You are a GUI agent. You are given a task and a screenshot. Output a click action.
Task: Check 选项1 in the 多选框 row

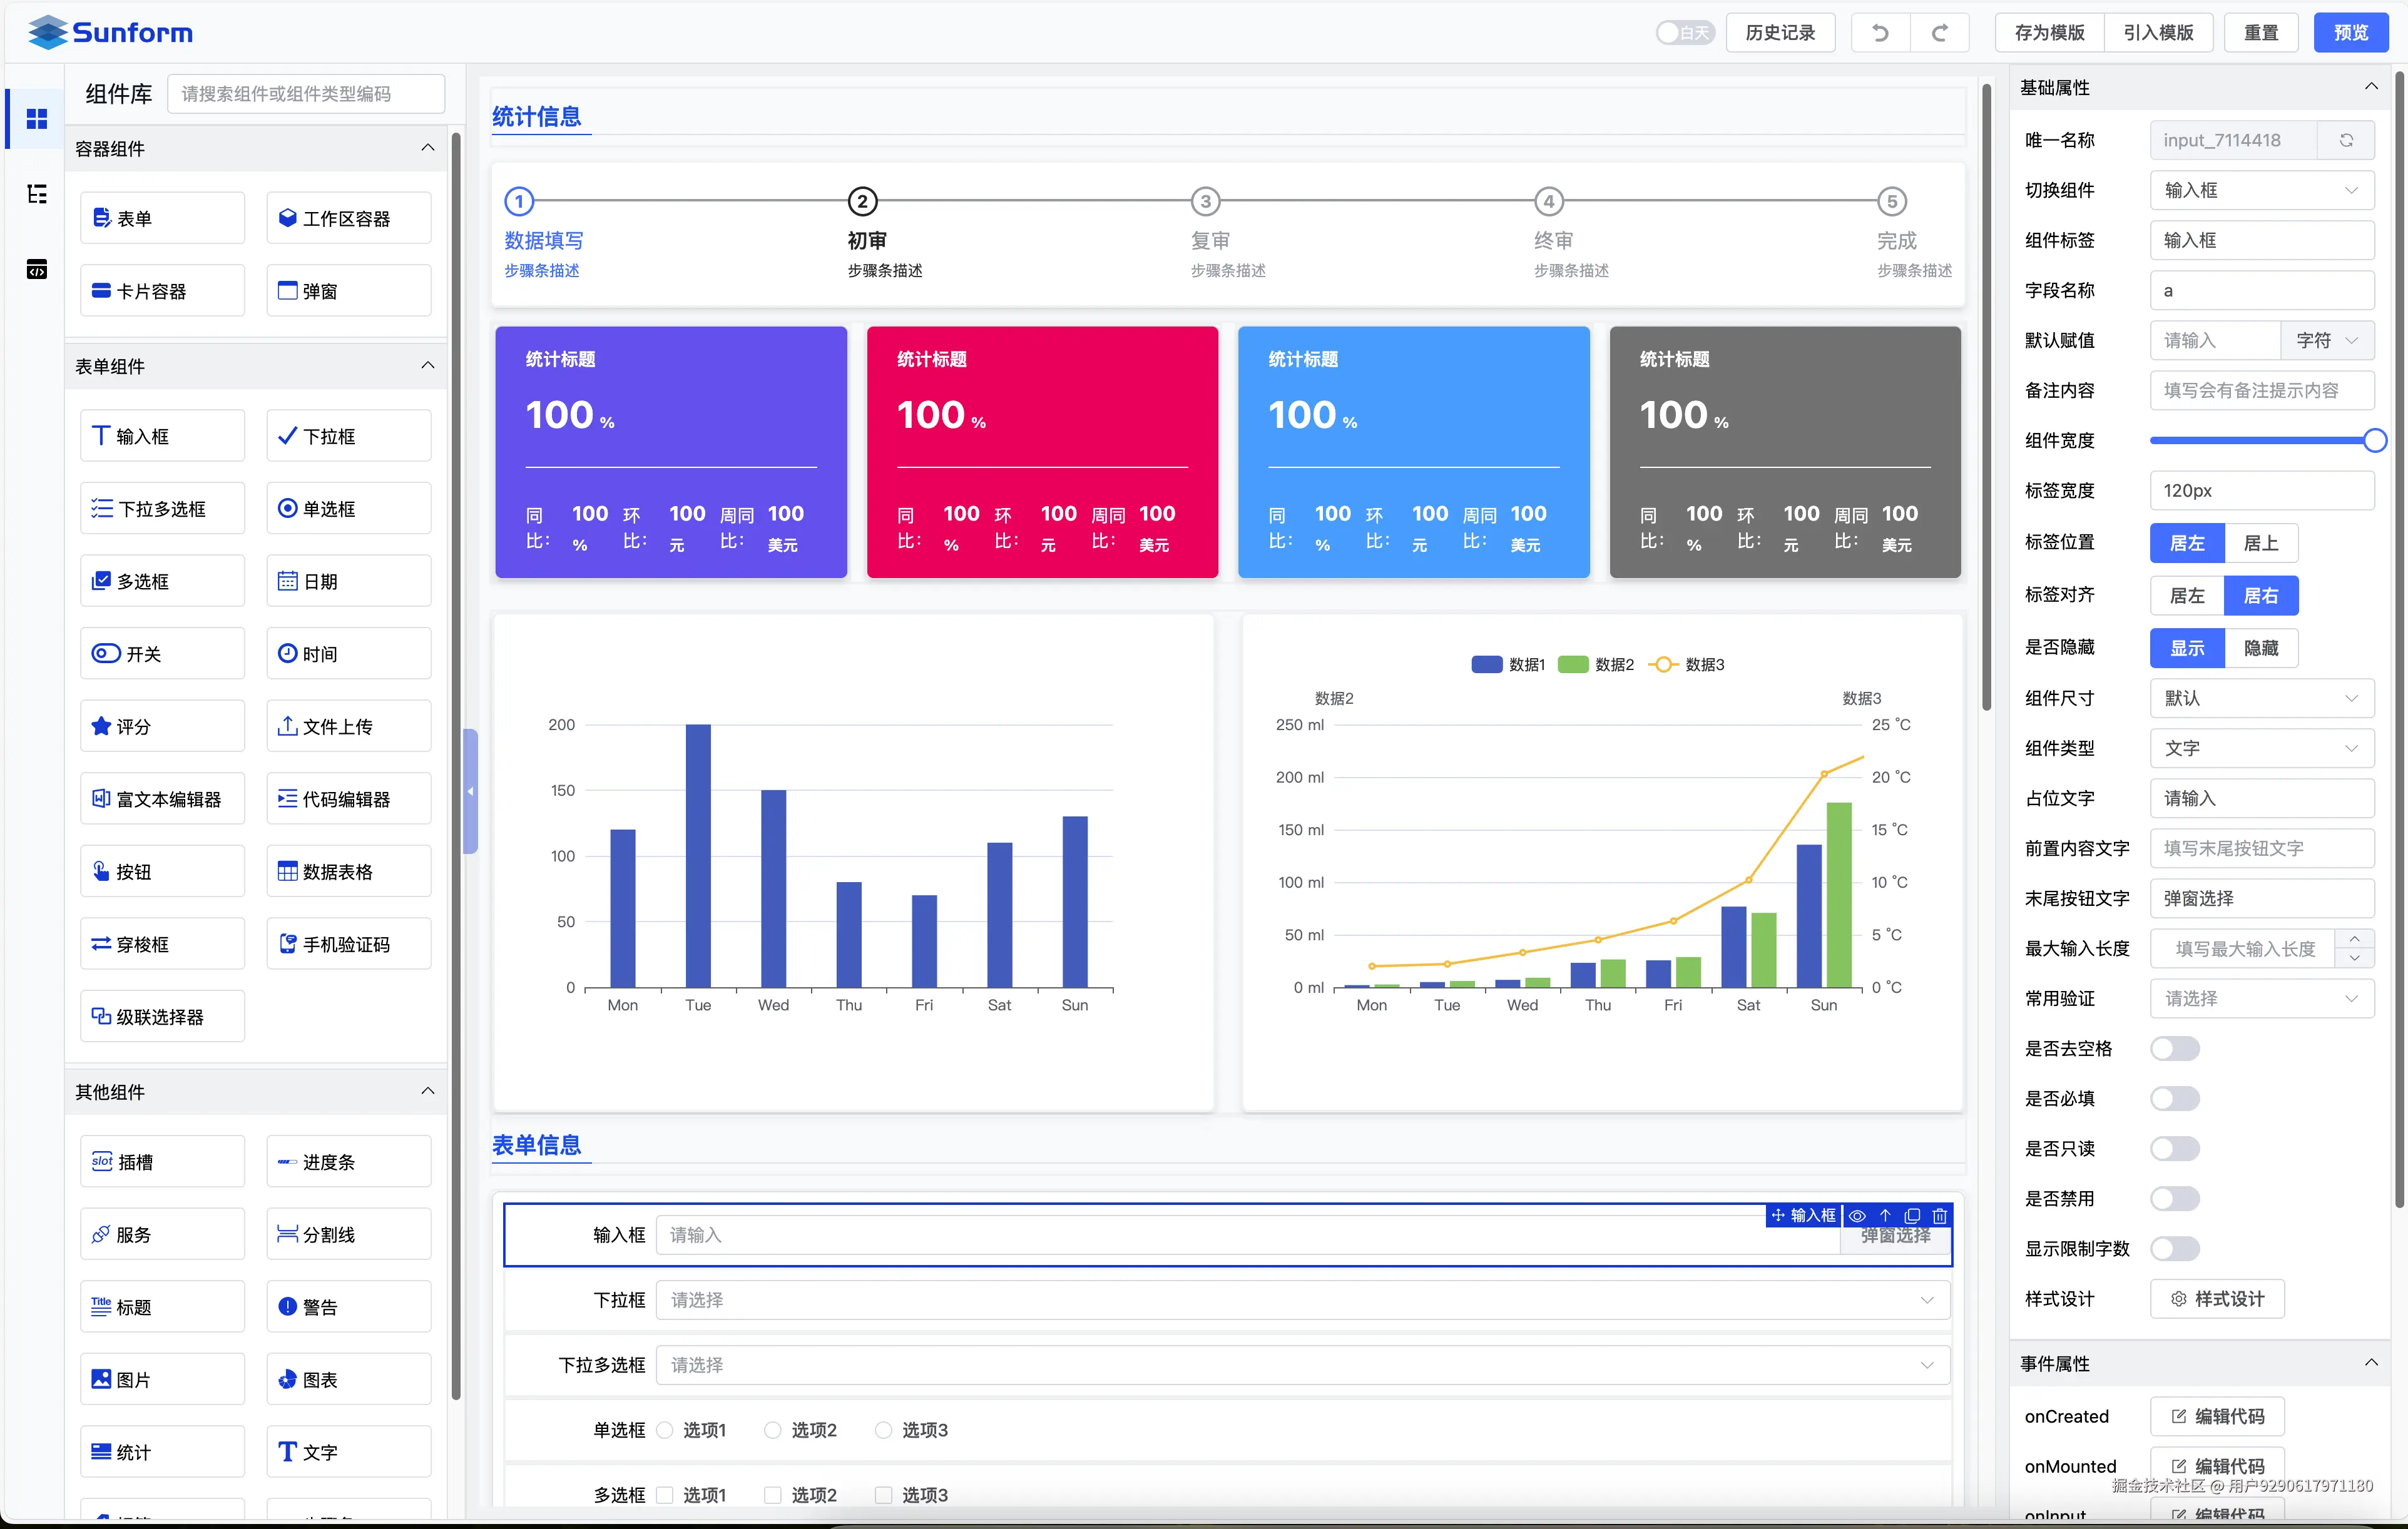click(x=665, y=1494)
